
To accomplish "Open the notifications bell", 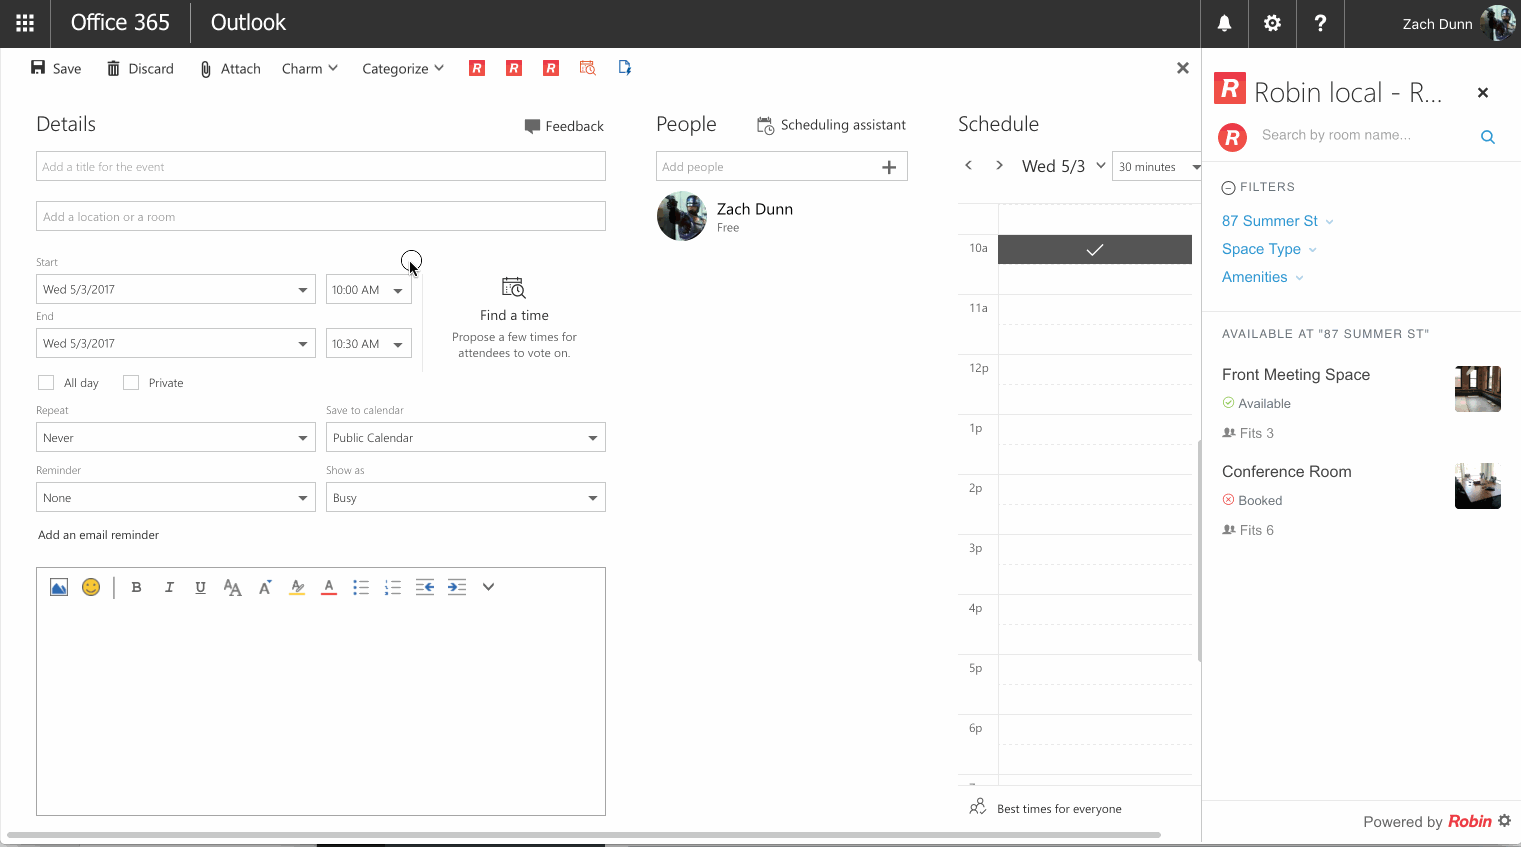I will coord(1224,23).
